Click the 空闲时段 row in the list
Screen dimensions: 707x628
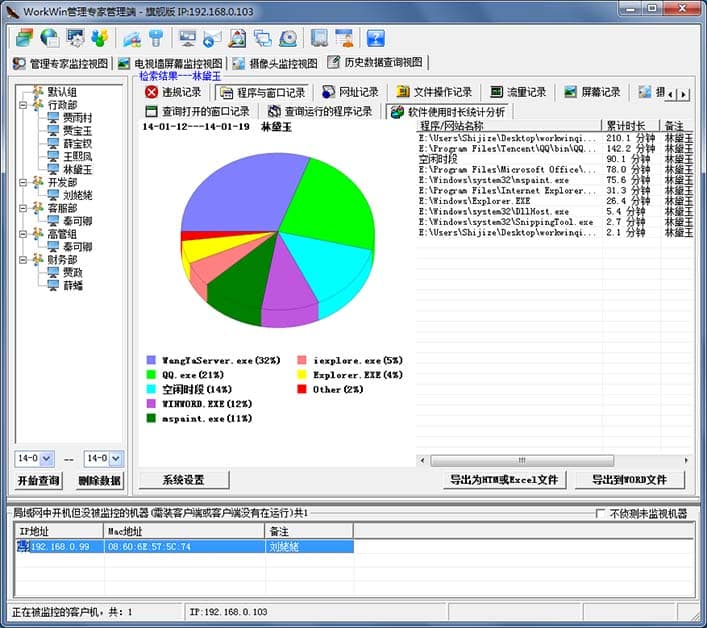556,159
